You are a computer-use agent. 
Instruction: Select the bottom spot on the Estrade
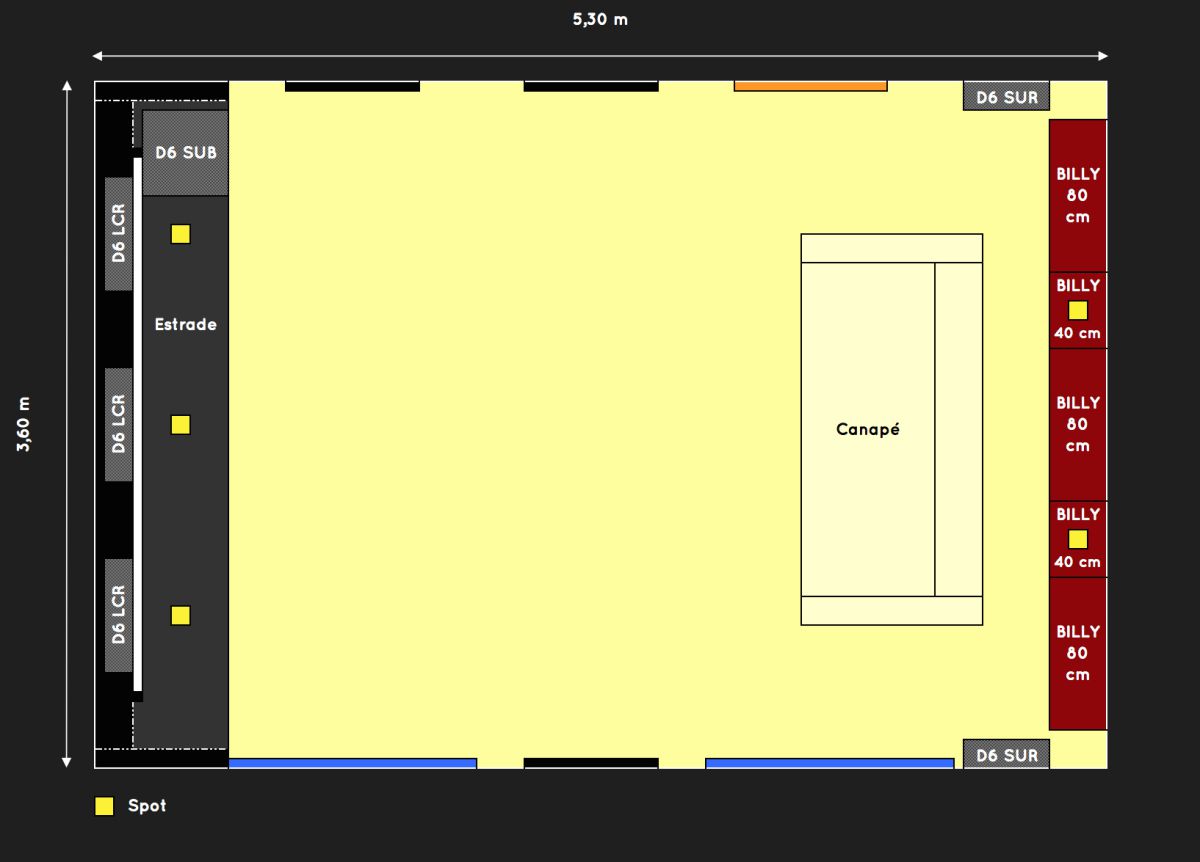click(x=180, y=616)
